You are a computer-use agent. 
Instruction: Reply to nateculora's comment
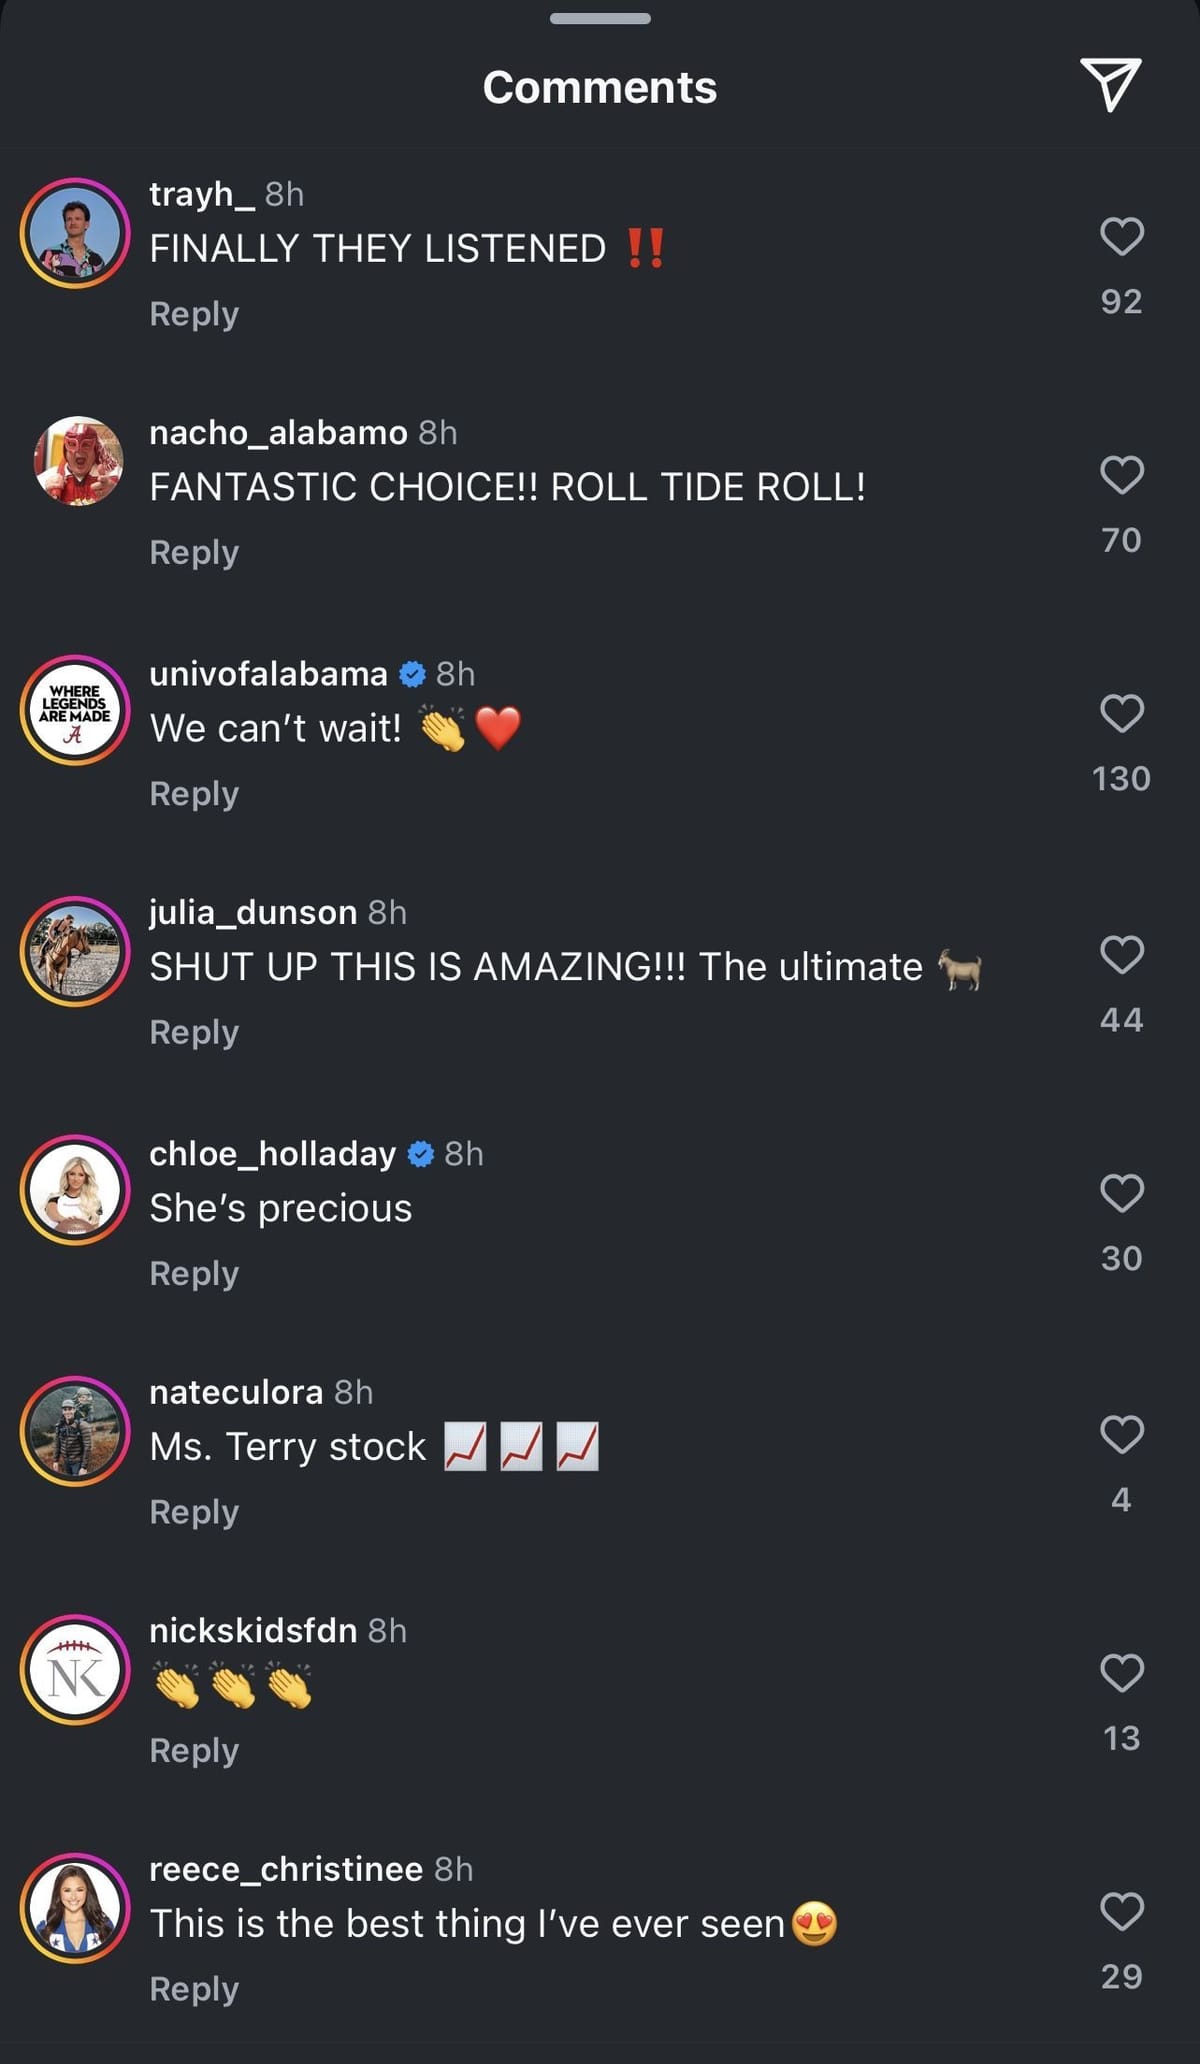(x=194, y=1513)
